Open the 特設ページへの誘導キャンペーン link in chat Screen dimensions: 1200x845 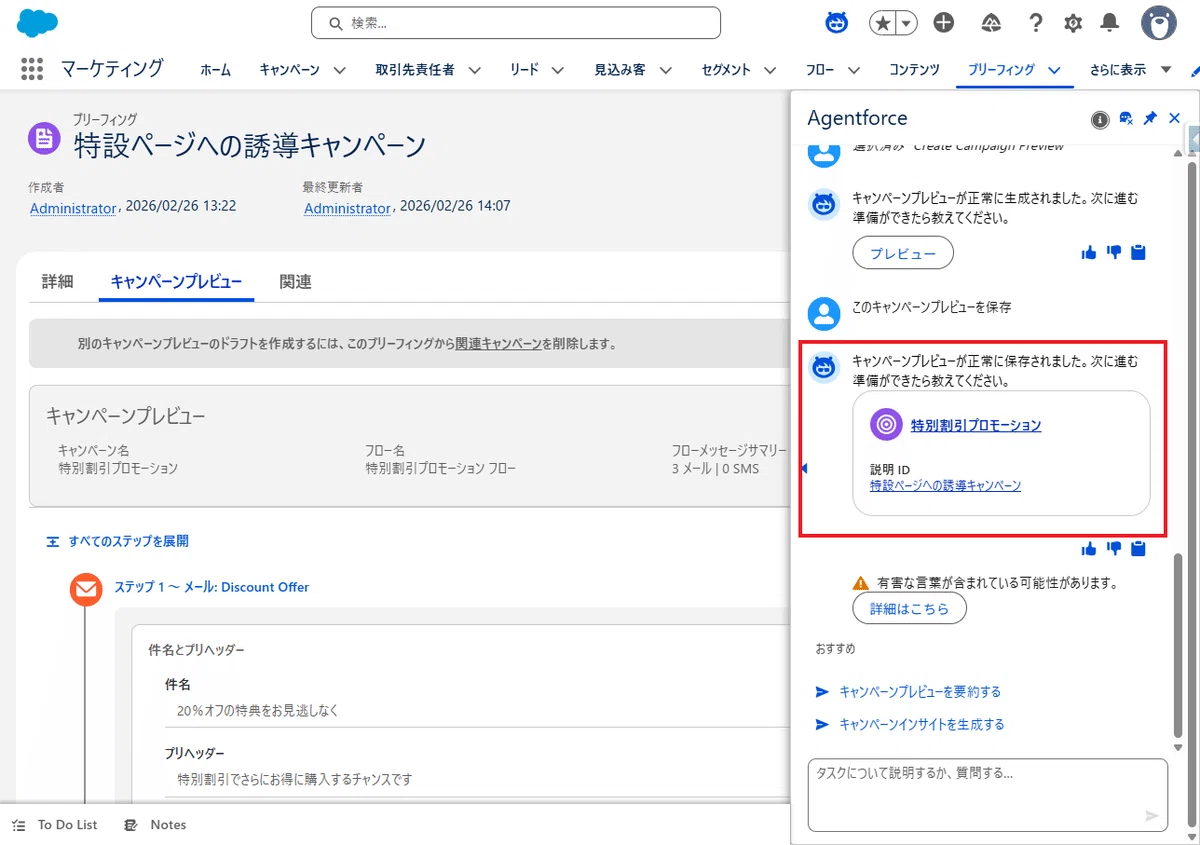(945, 485)
